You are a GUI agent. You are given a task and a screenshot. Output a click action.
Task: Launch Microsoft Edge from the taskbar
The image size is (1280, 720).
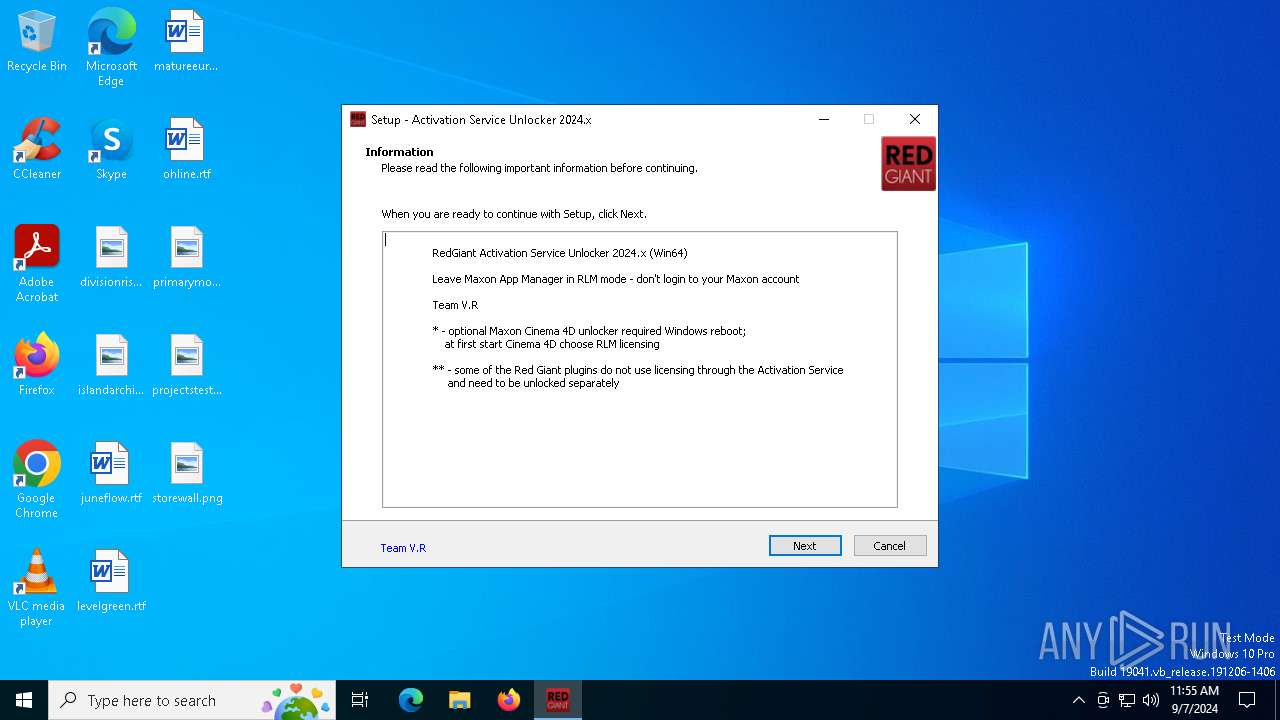pos(411,700)
